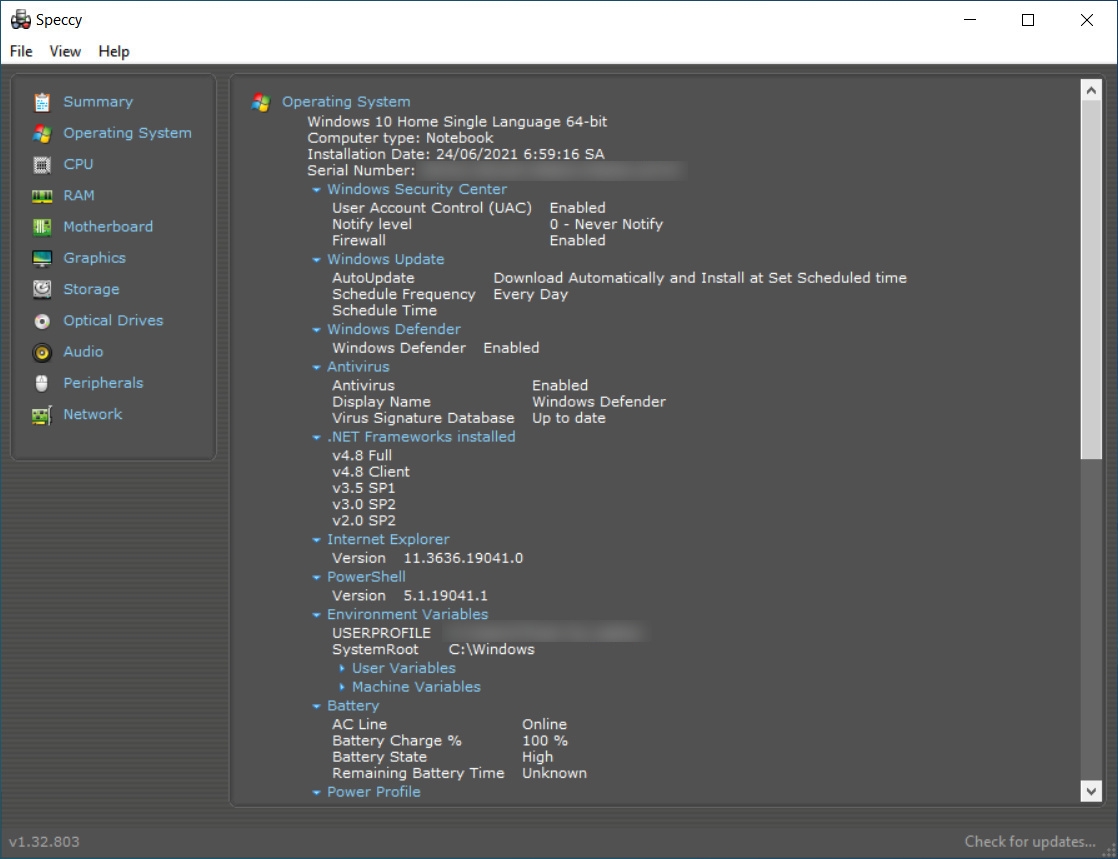Click the 'v3.5 SP1' framework row
This screenshot has width=1118, height=859.
tap(364, 488)
